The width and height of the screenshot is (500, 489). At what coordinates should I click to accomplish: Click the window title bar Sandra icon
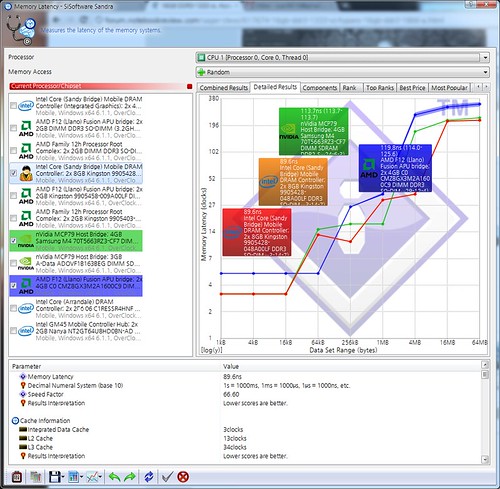[x=8, y=6]
